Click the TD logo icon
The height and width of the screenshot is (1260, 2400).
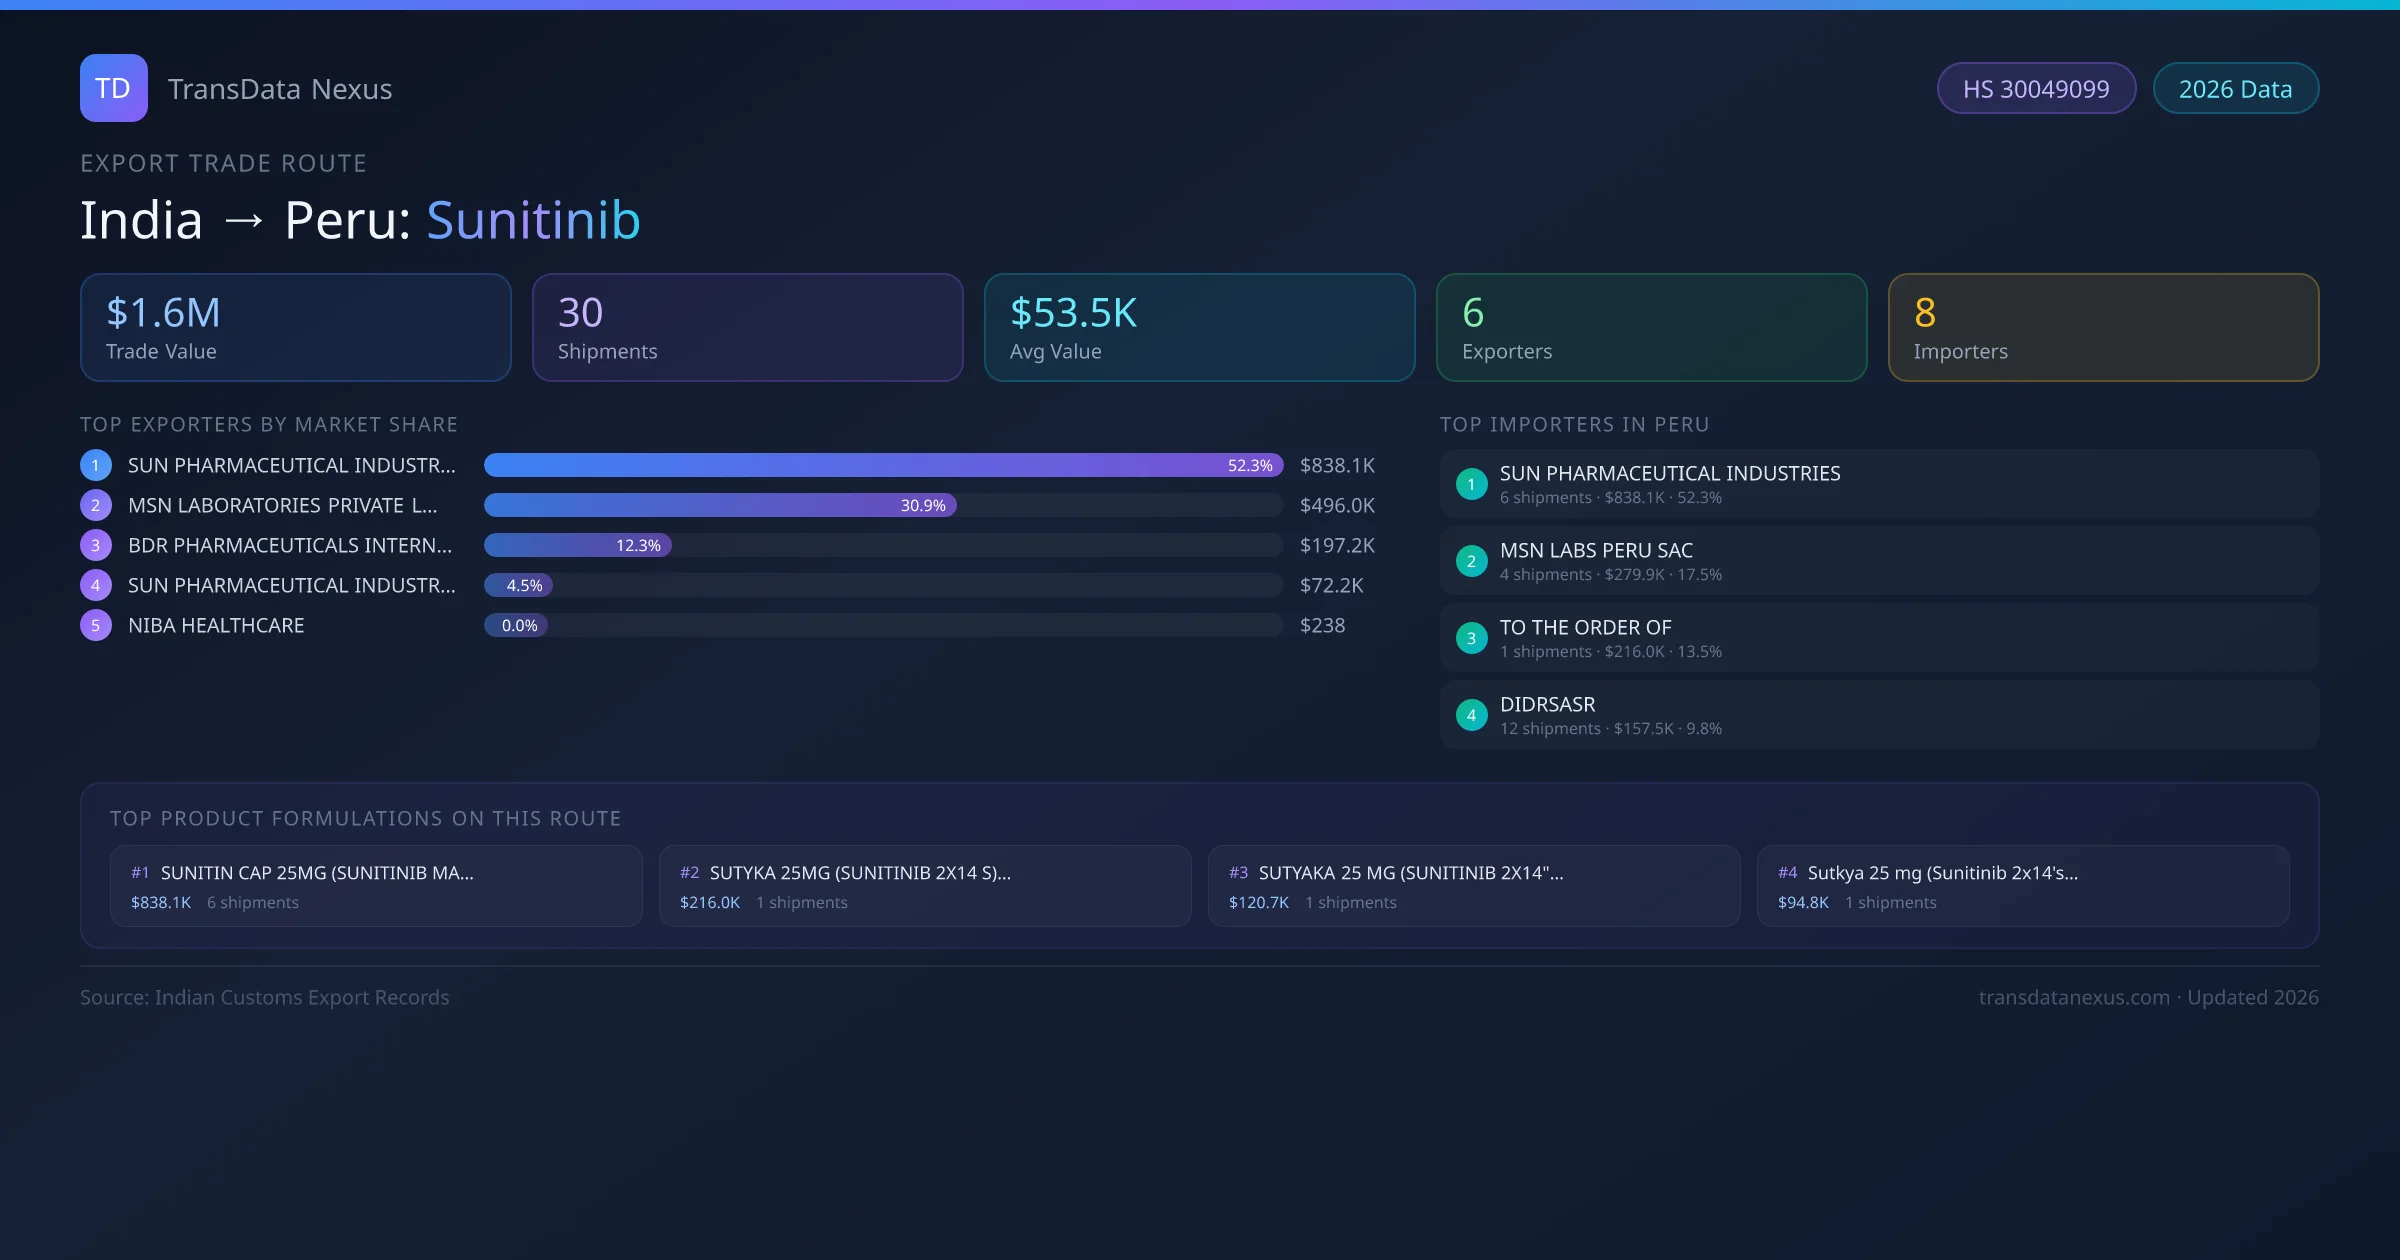(113, 88)
